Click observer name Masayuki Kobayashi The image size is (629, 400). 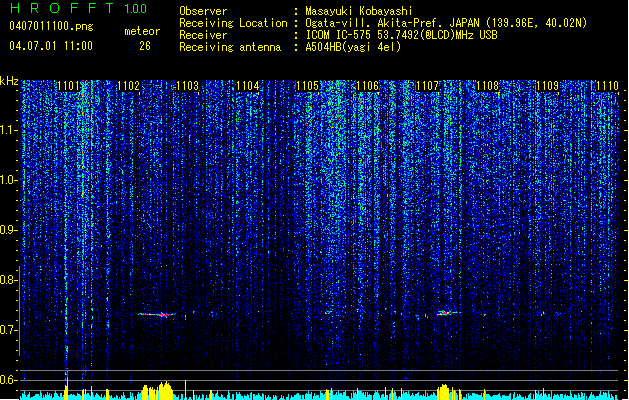click(x=359, y=11)
